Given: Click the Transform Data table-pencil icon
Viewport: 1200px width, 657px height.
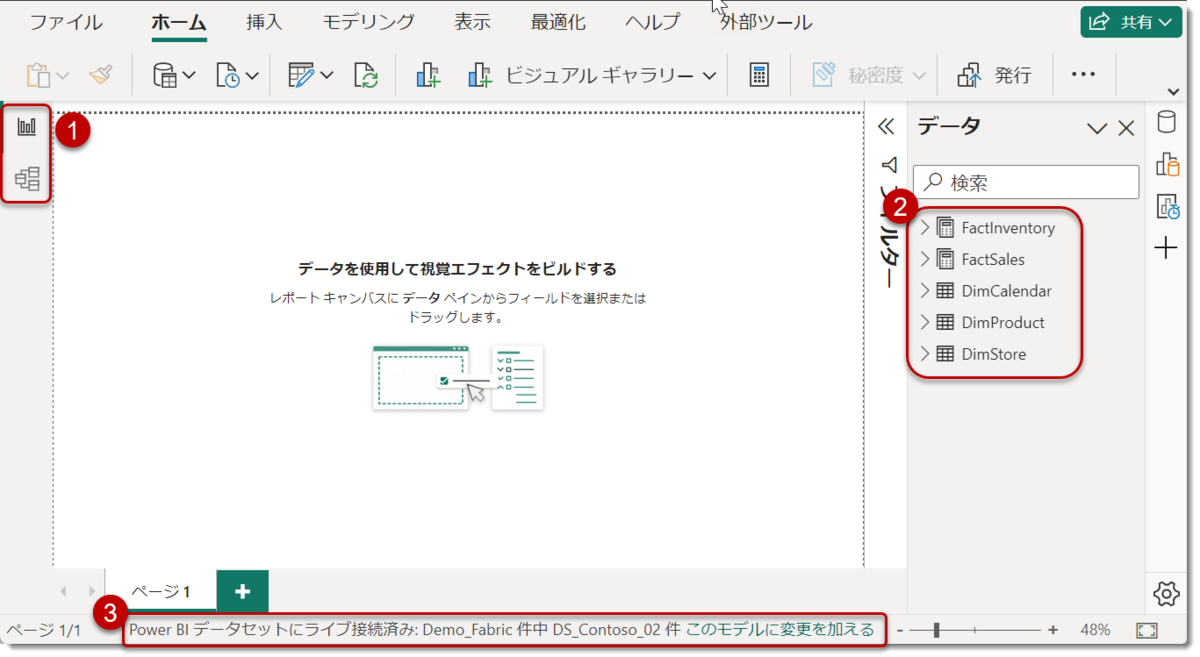Looking at the screenshot, I should (x=301, y=75).
